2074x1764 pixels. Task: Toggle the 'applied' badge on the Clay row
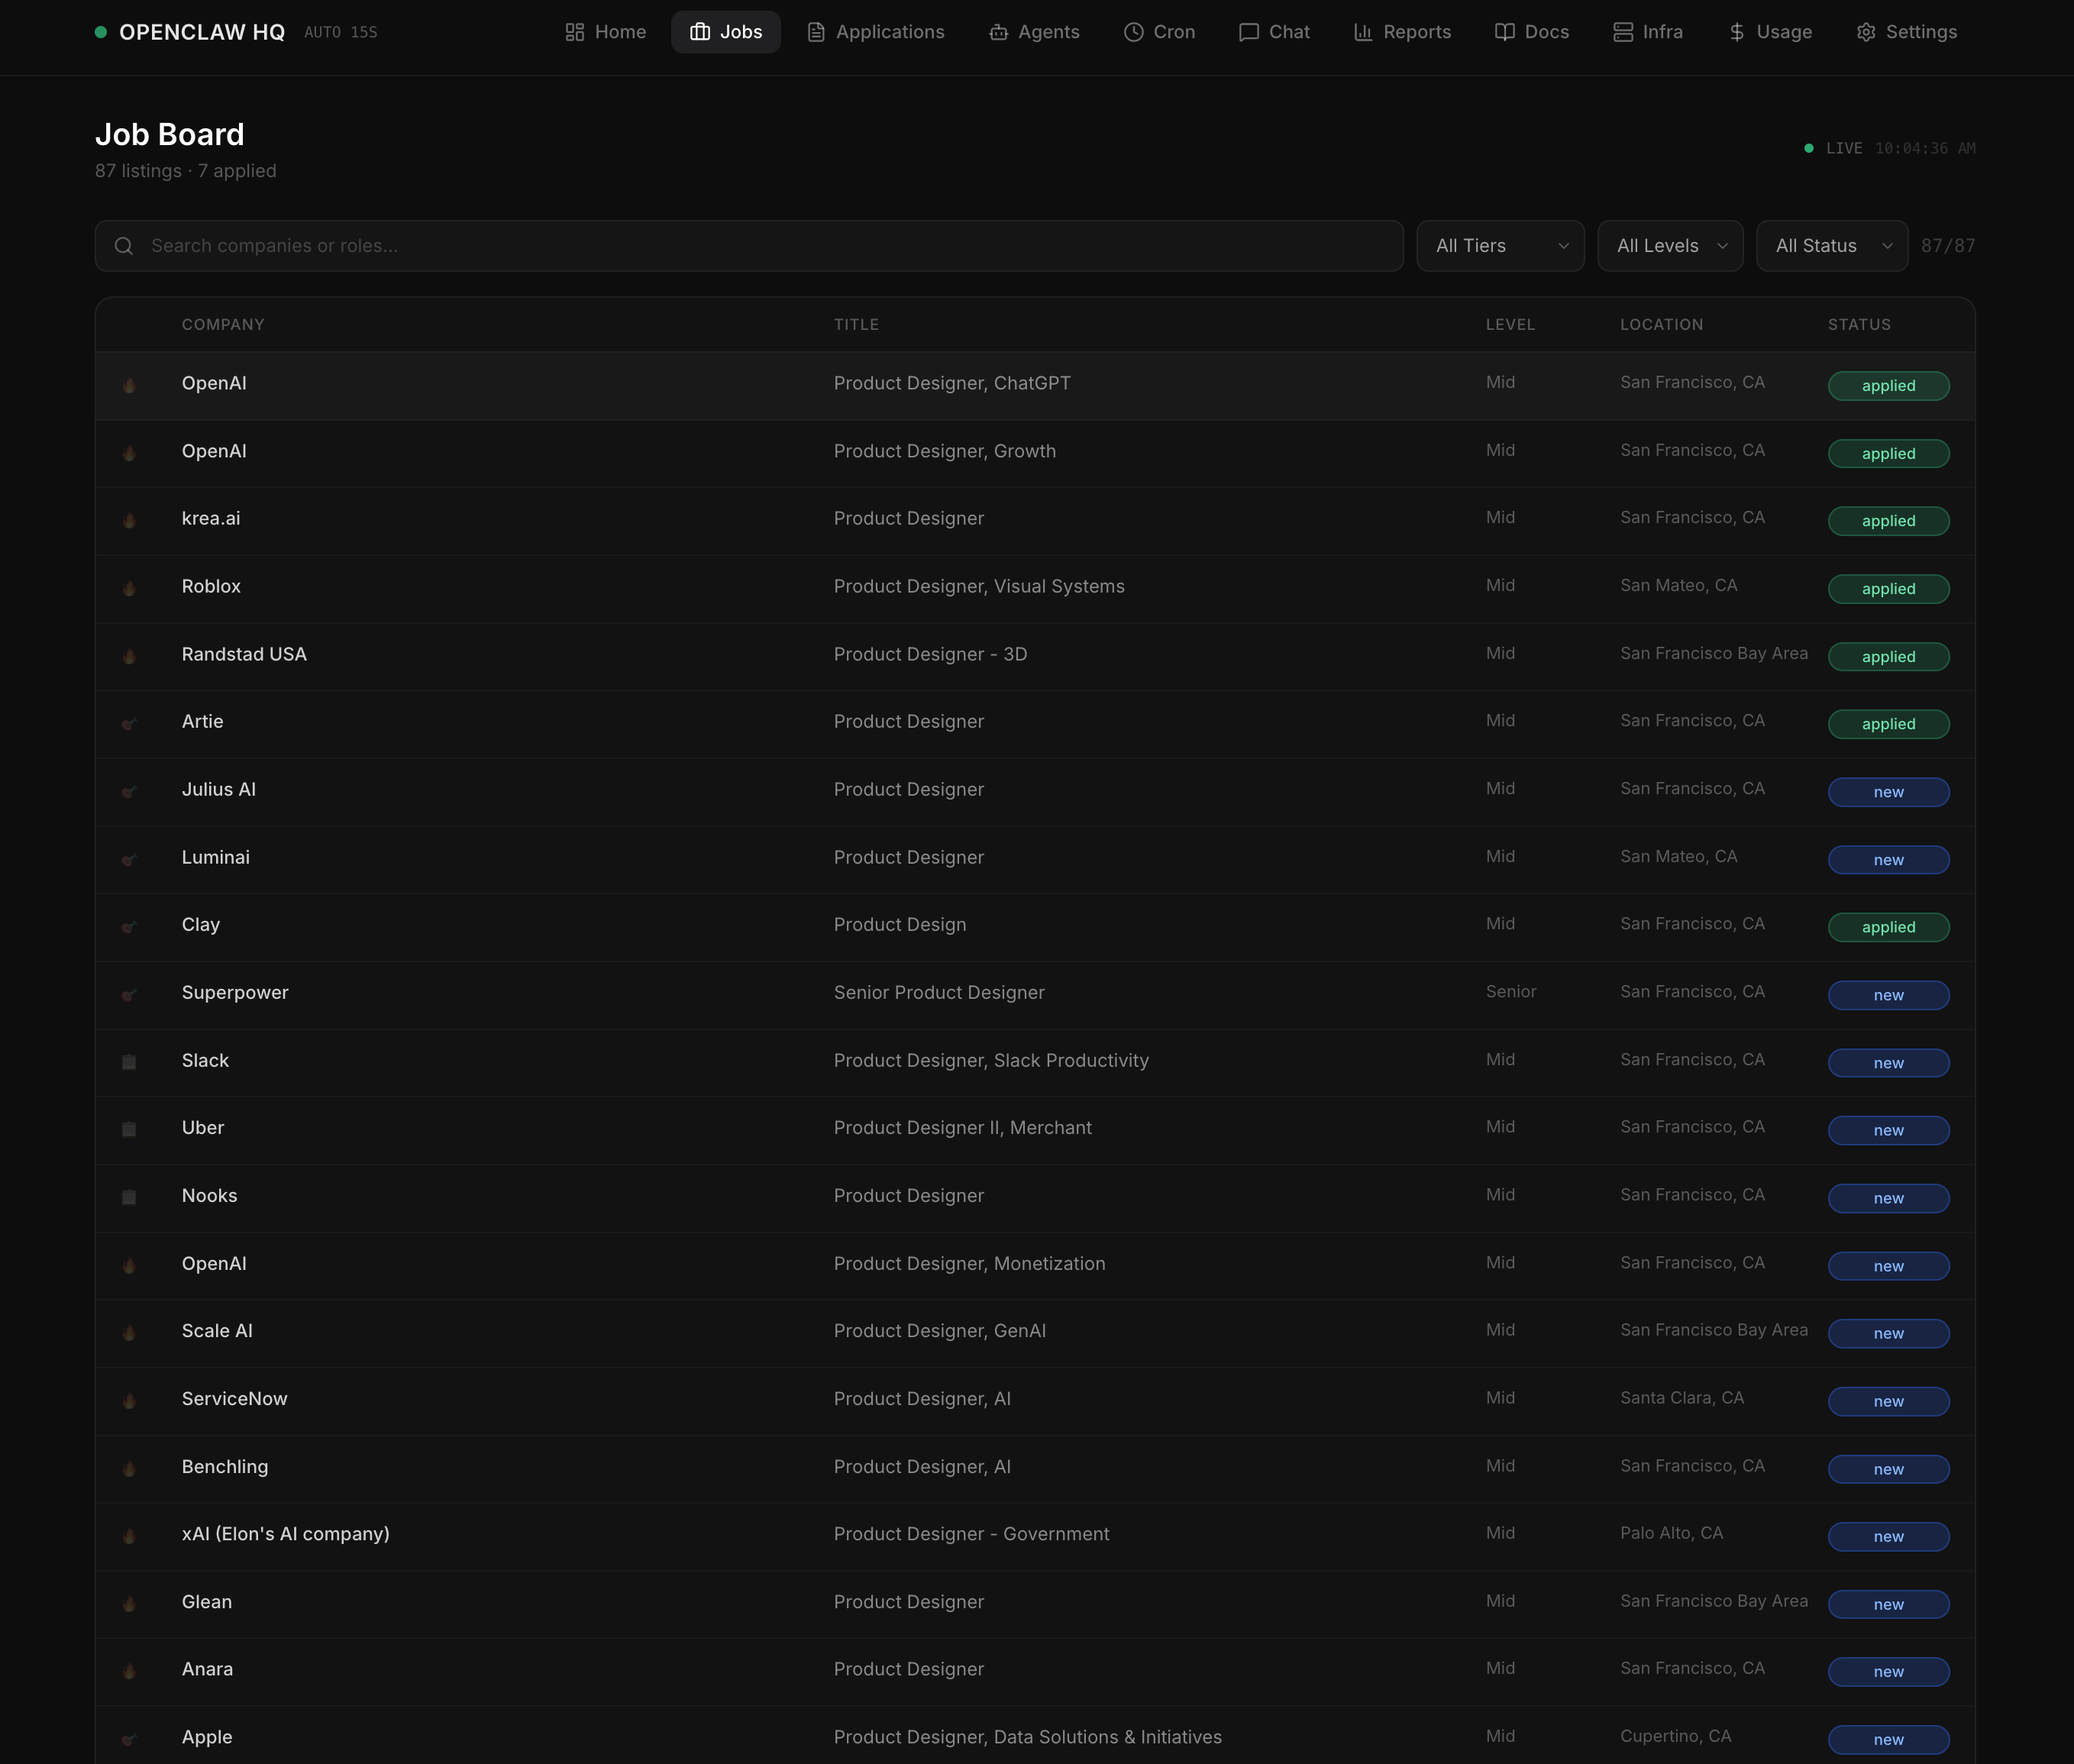pyautogui.click(x=1888, y=927)
